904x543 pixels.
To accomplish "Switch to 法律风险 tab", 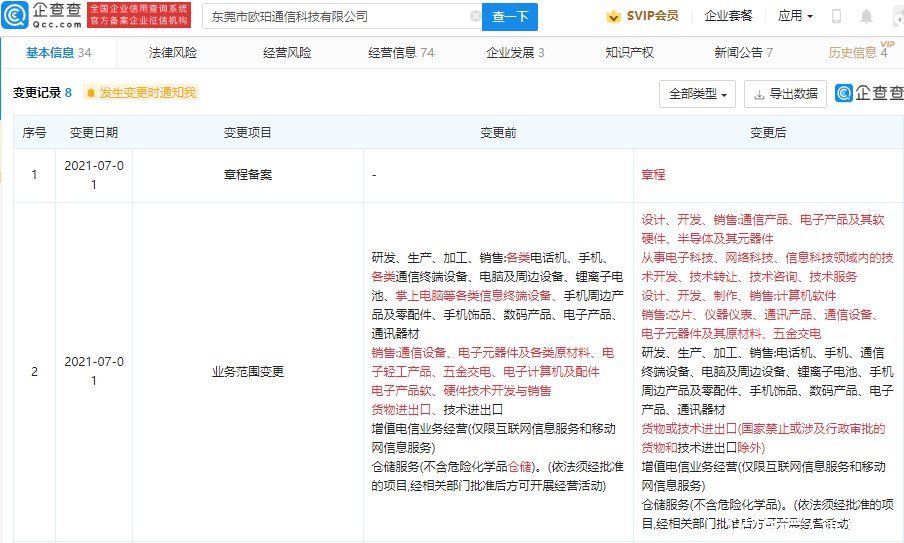I will [x=173, y=52].
